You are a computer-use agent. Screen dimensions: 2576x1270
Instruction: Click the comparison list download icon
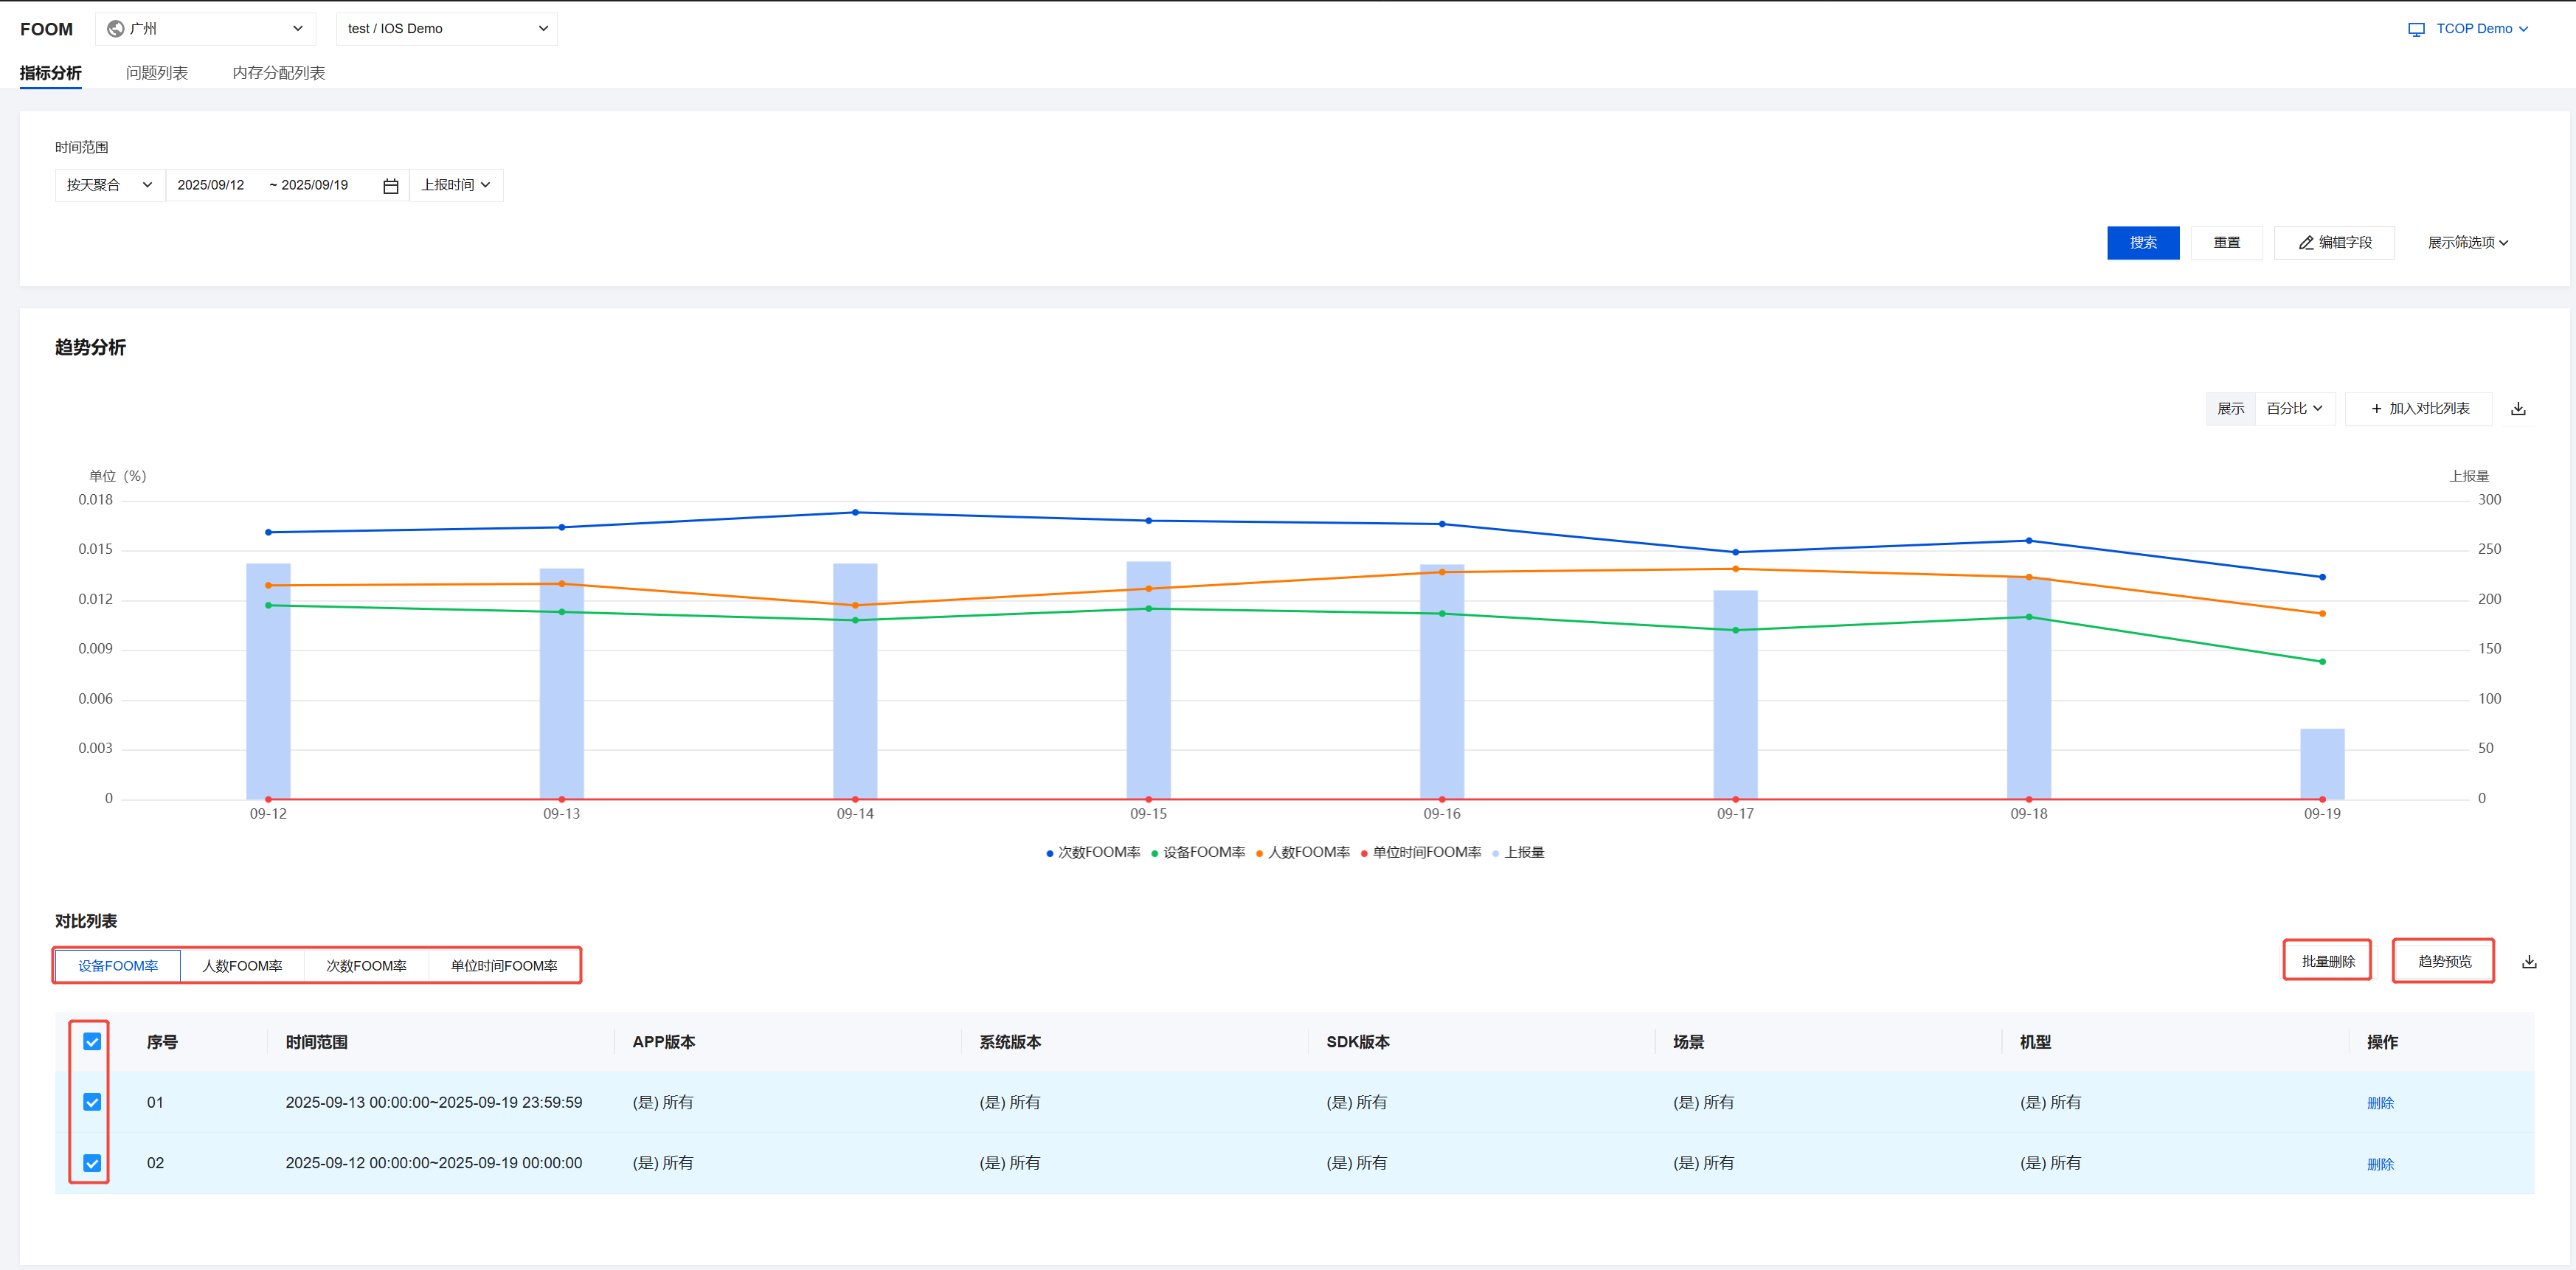coord(2529,962)
